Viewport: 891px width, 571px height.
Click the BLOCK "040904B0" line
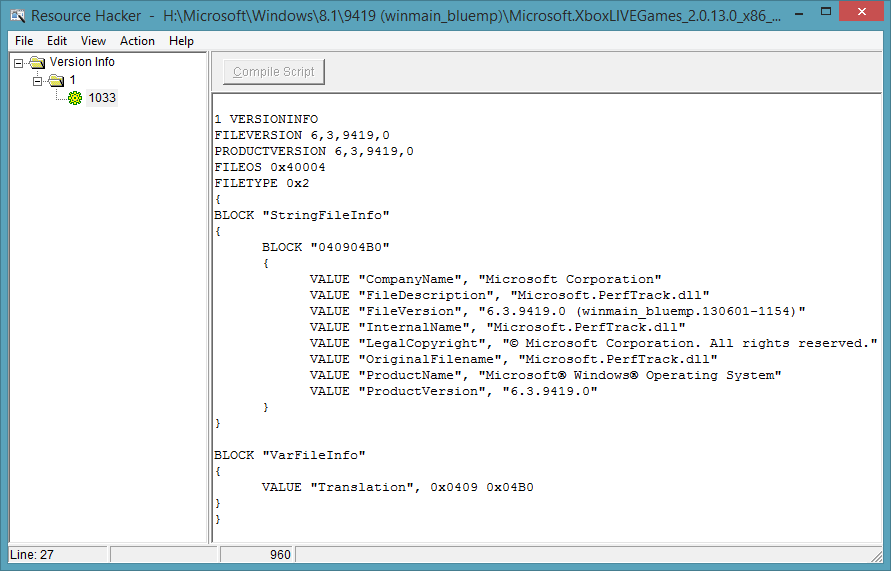(326, 247)
